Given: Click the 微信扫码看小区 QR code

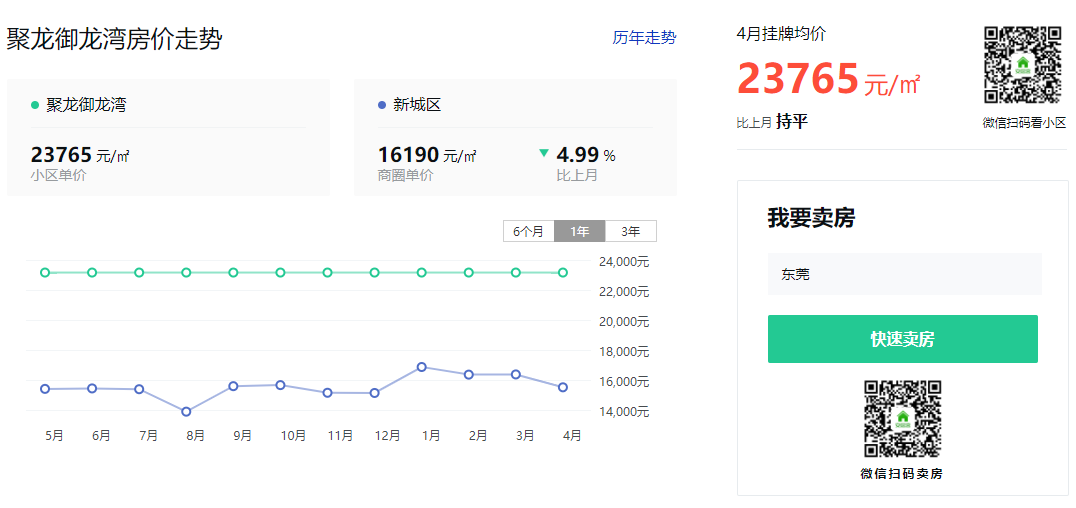Looking at the screenshot, I should 1023,65.
